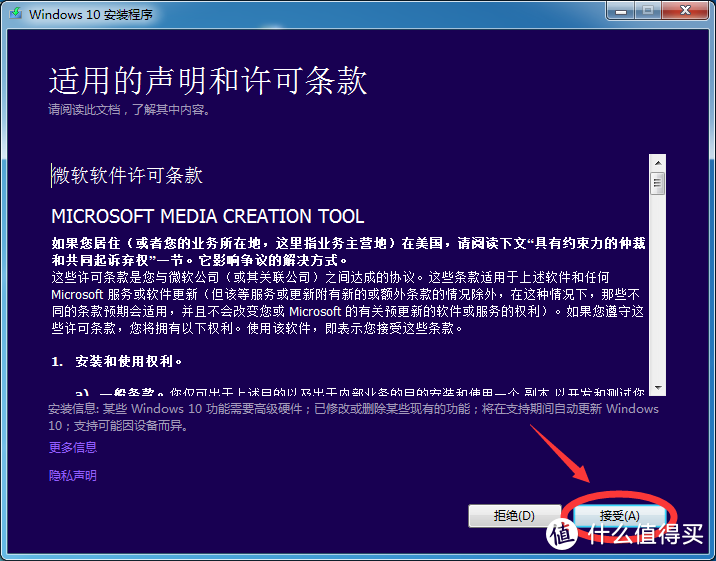Click the subtitle 请阅读此文档，了解其中内容
The image size is (716, 561).
coord(130,110)
